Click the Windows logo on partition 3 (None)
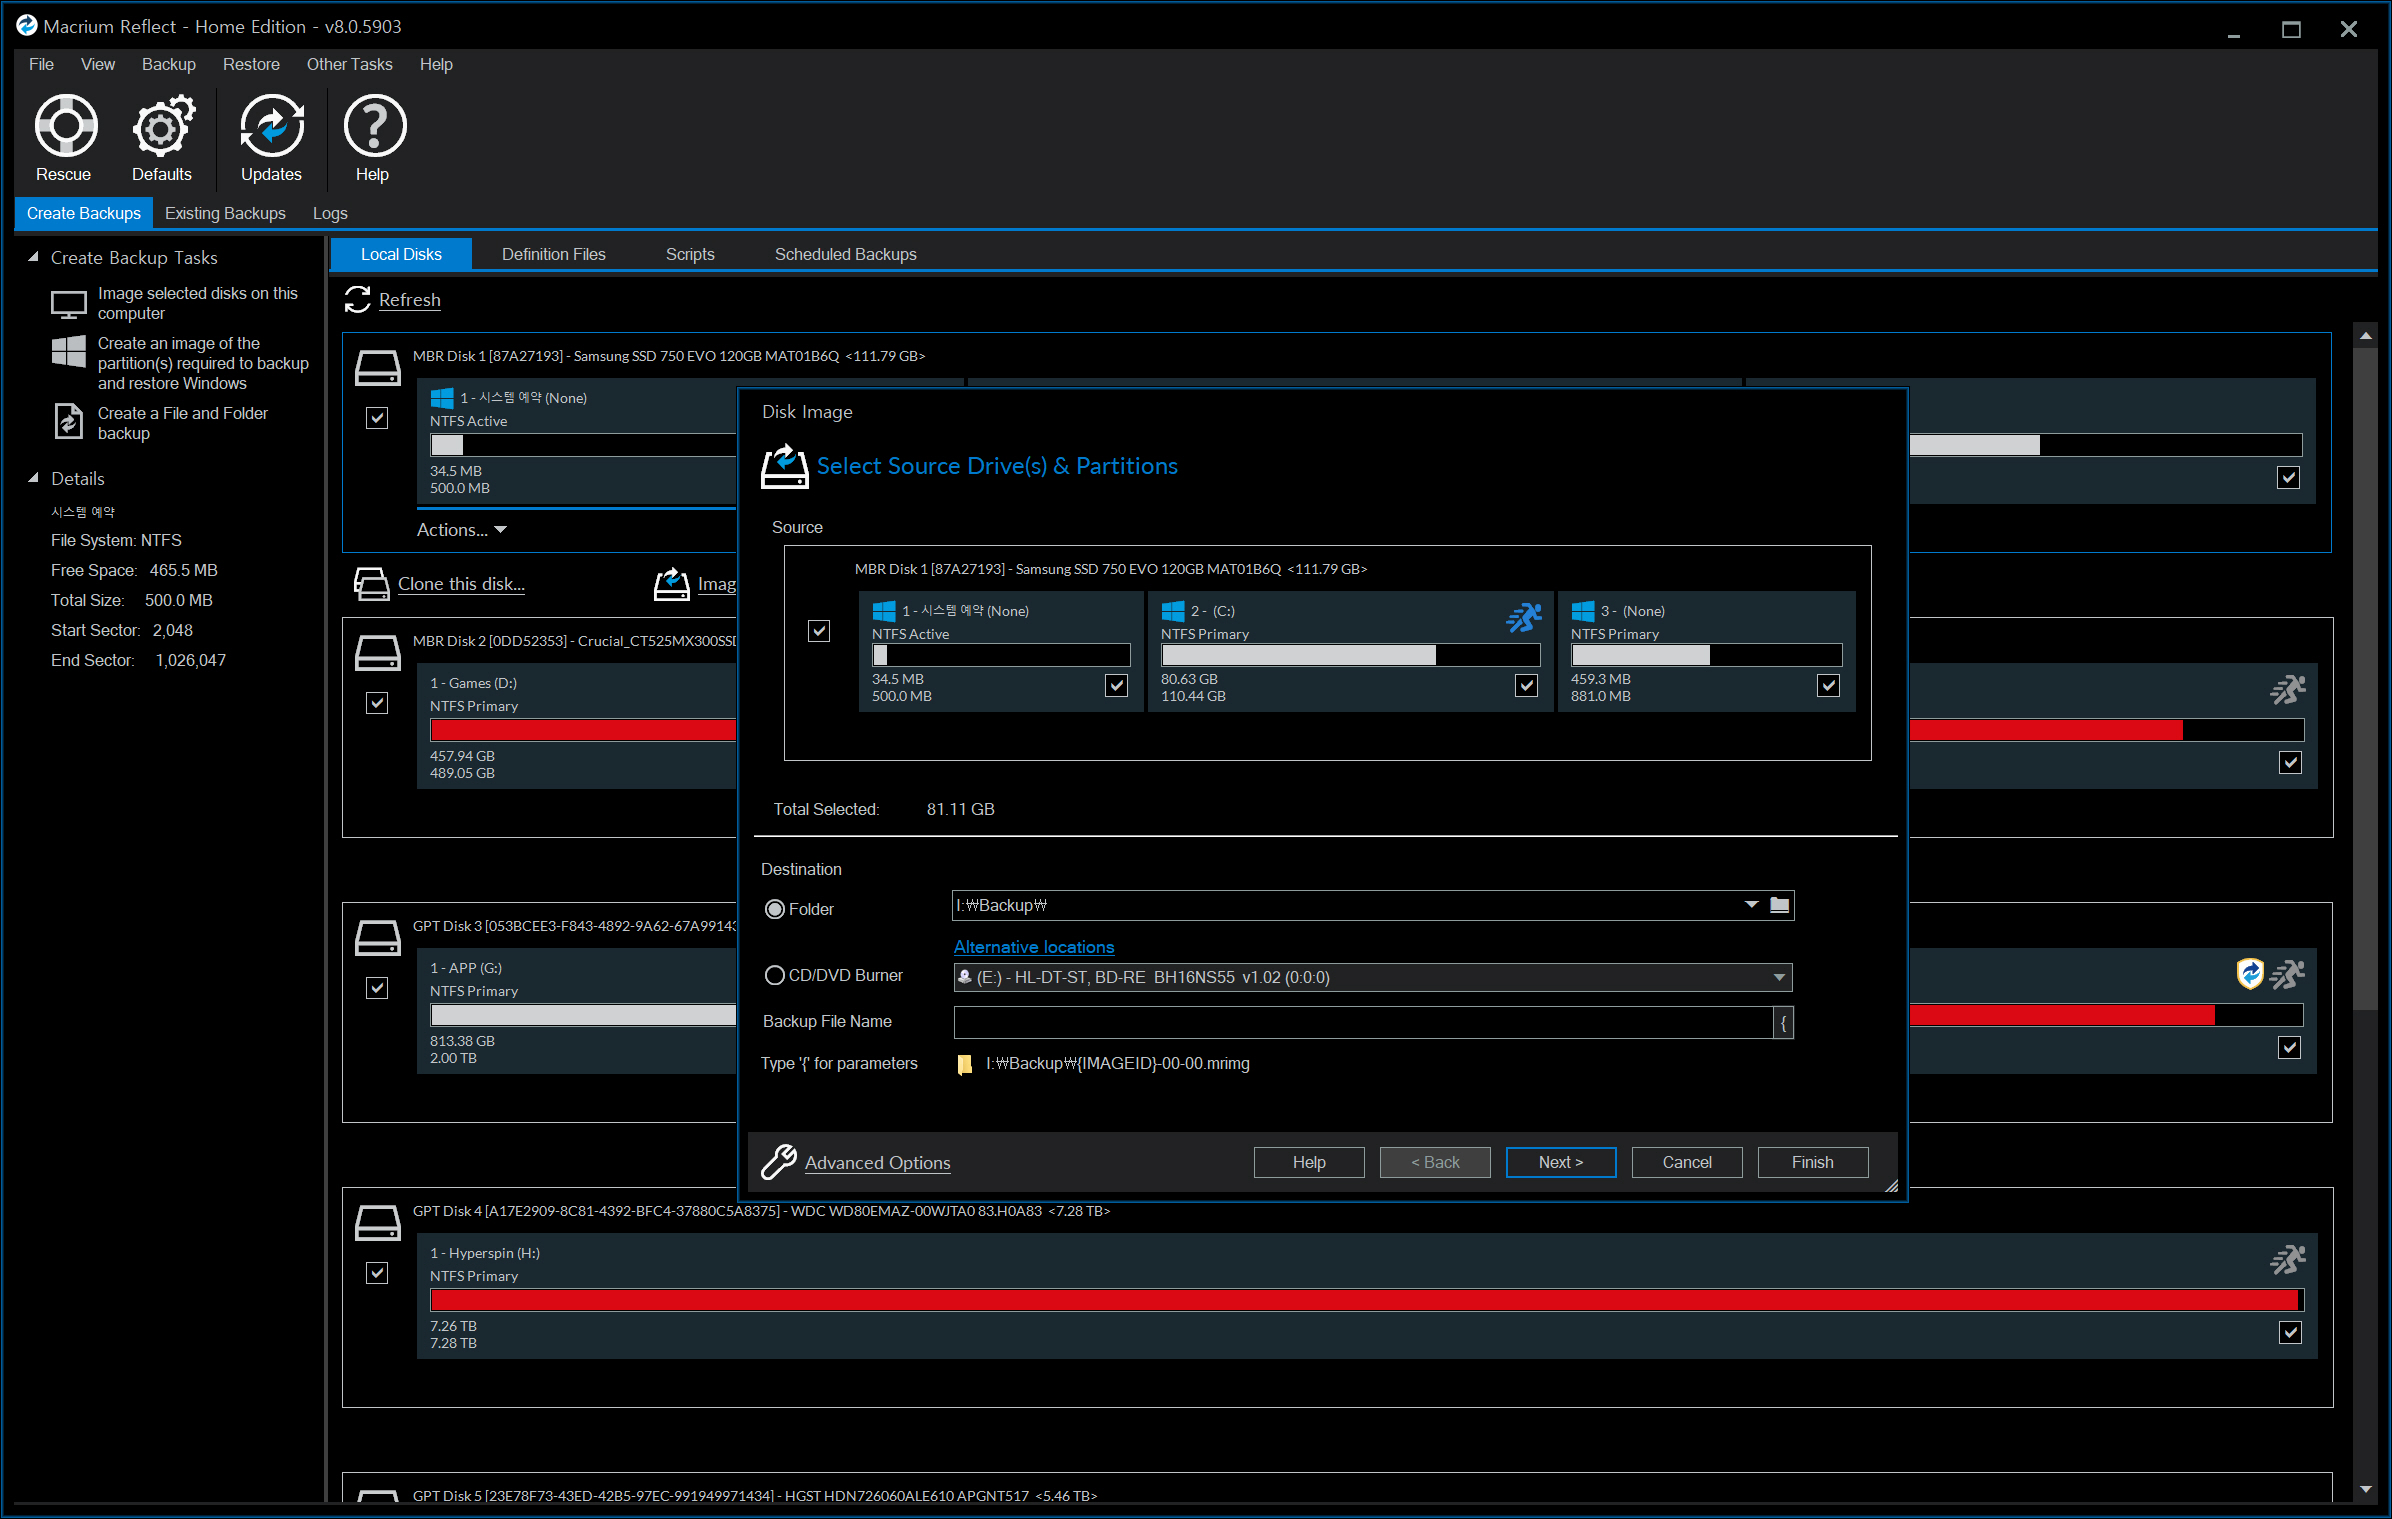The width and height of the screenshot is (2392, 1519). tap(1583, 611)
